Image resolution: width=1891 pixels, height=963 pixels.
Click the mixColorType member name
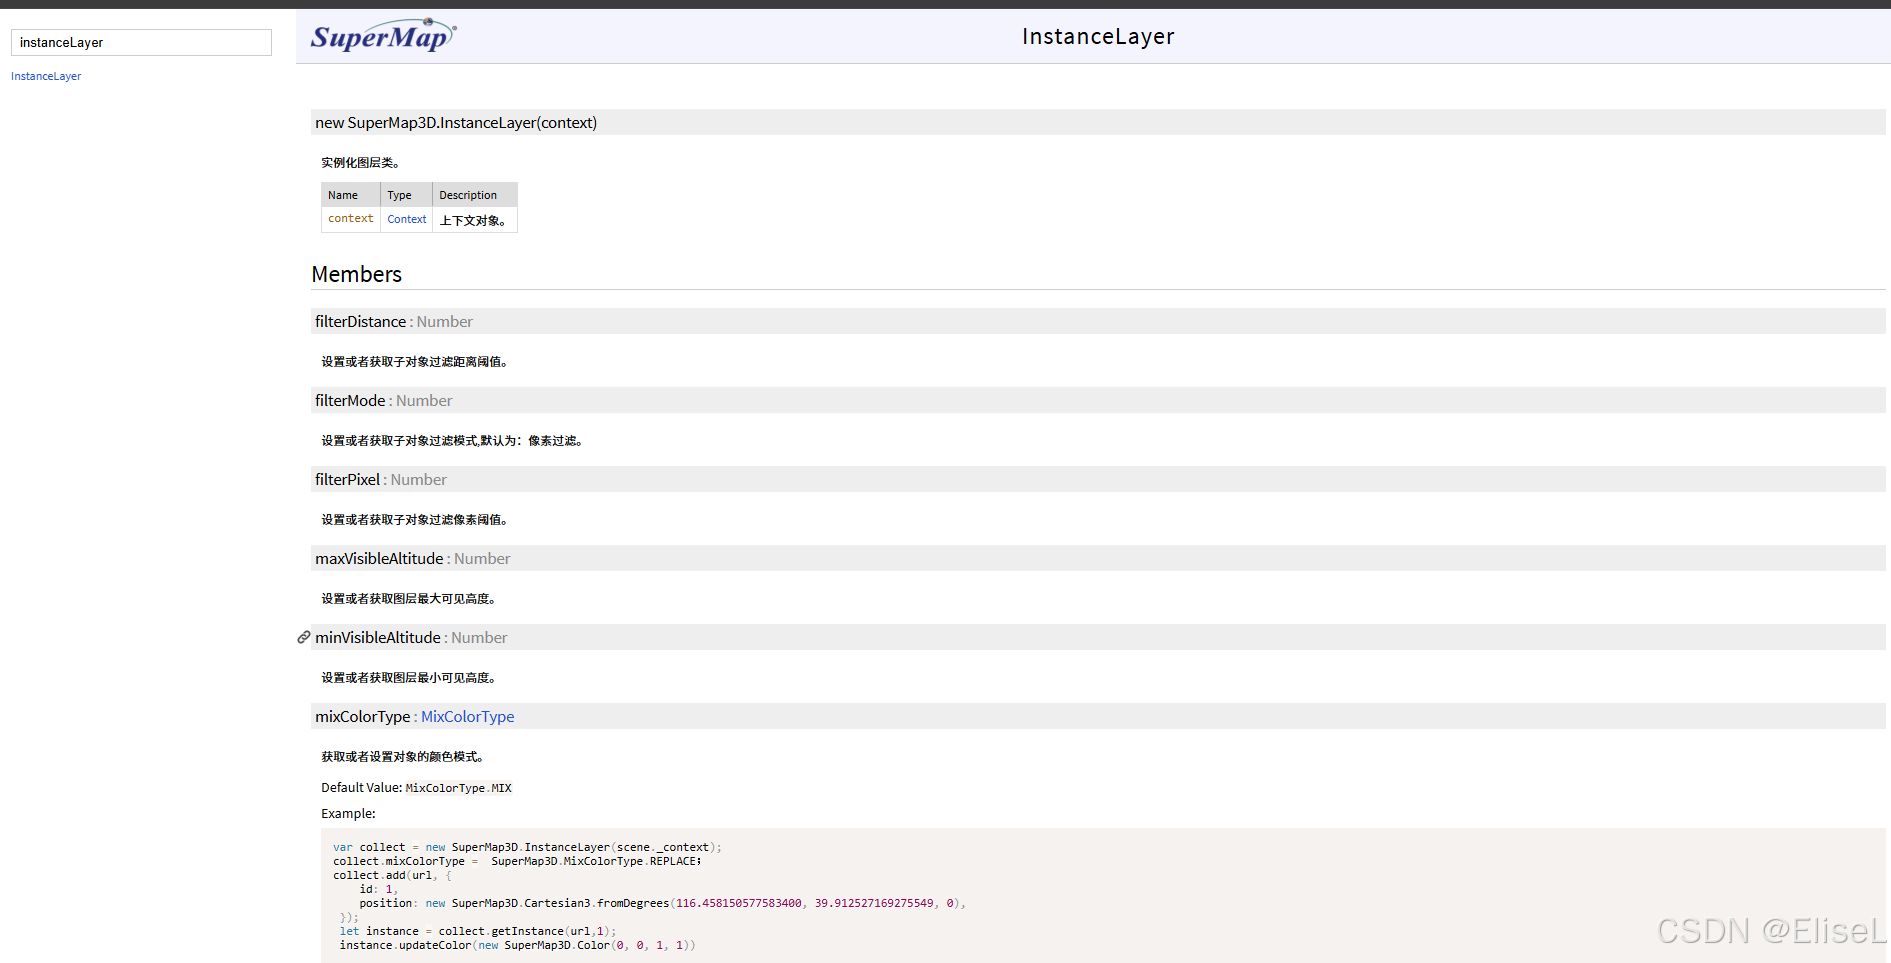pyautogui.click(x=362, y=716)
